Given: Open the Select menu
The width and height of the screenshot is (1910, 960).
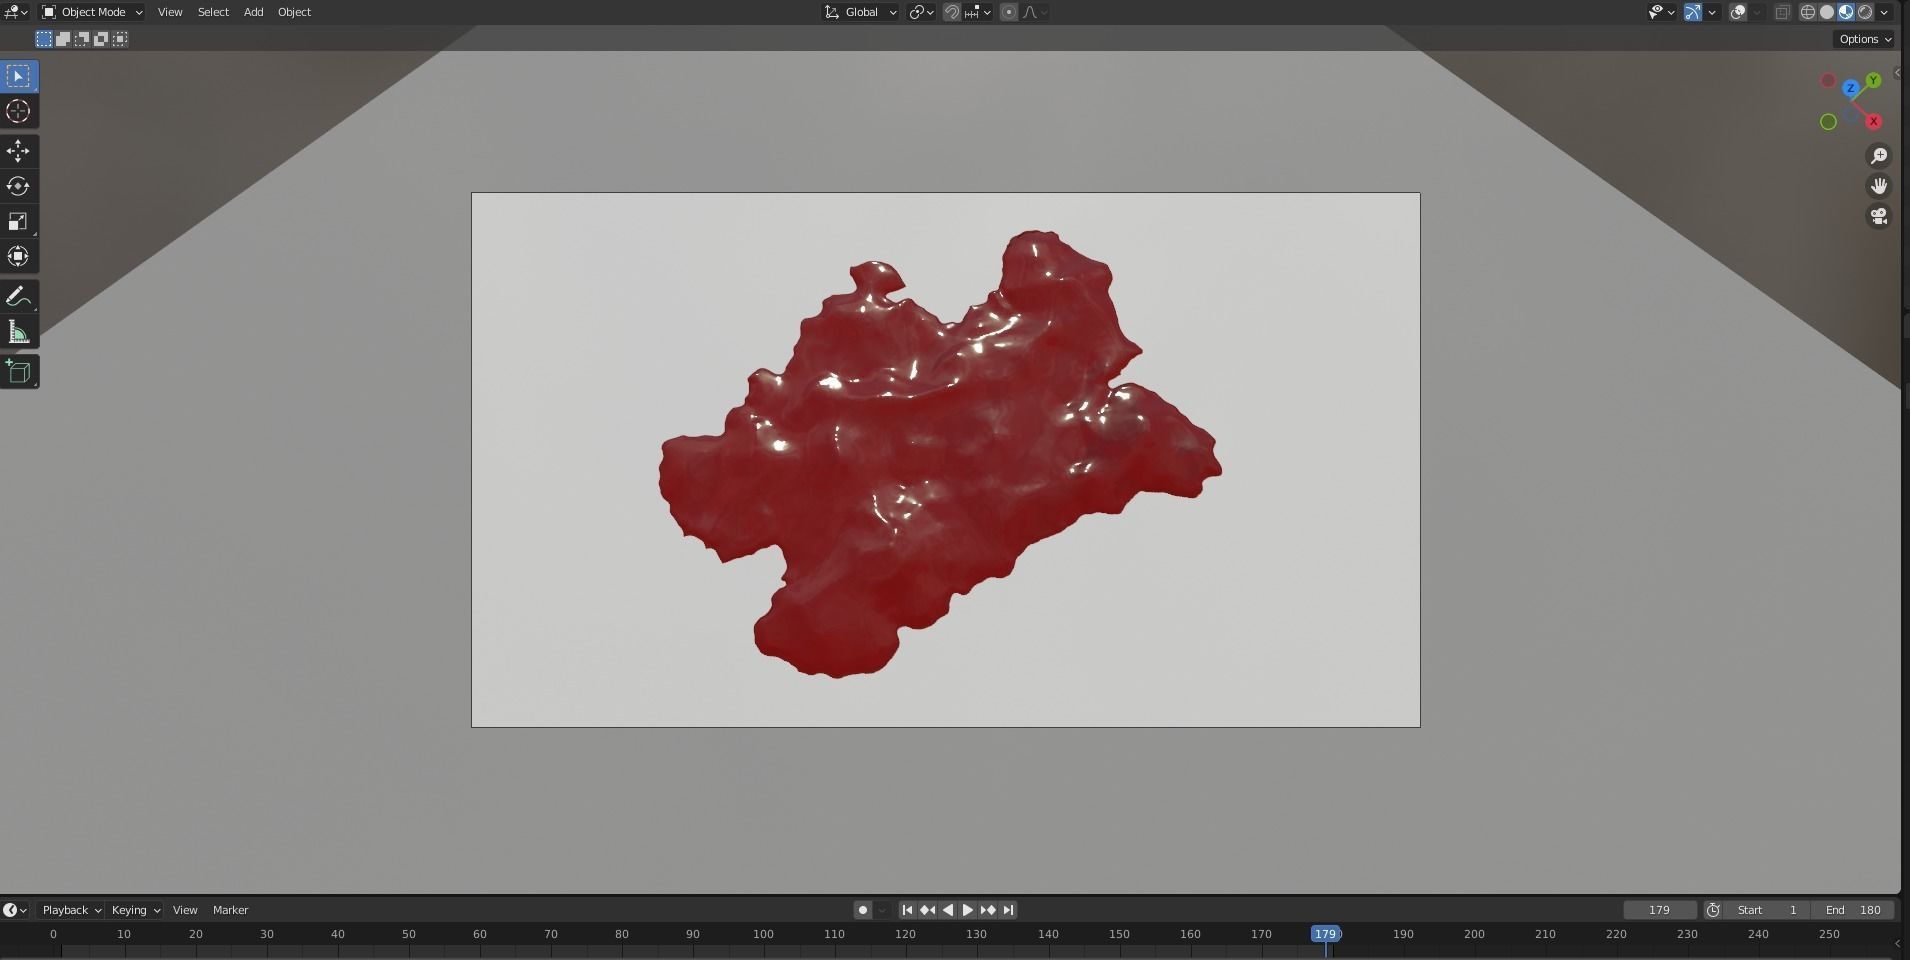Looking at the screenshot, I should pyautogui.click(x=213, y=12).
